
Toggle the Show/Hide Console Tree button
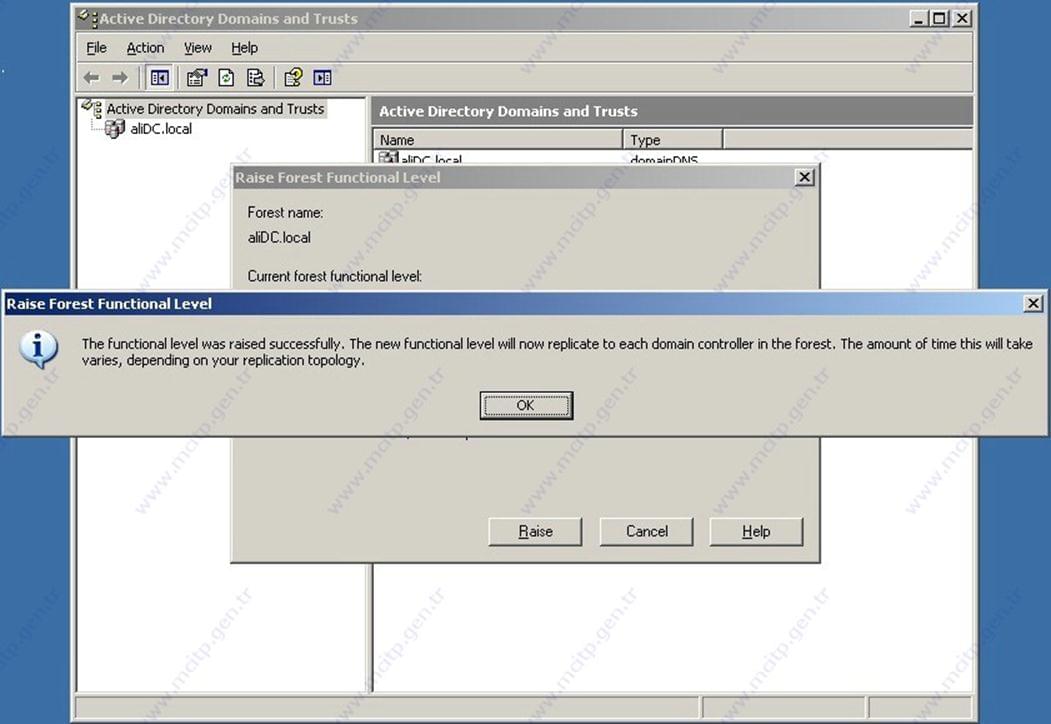click(160, 78)
